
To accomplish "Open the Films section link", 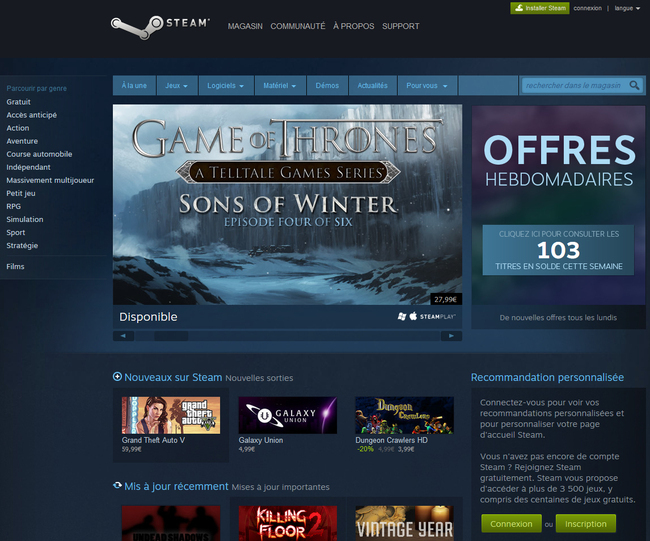I will (15, 267).
